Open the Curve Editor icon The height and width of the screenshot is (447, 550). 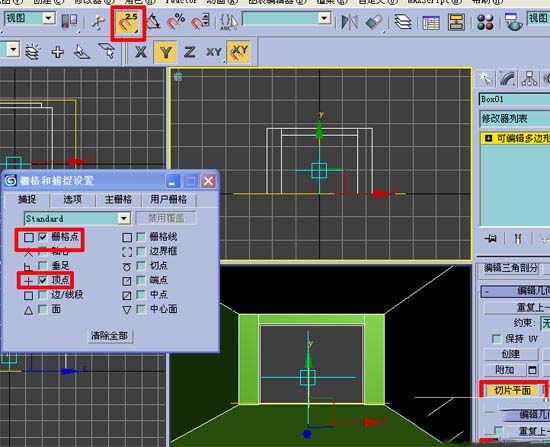(431, 23)
